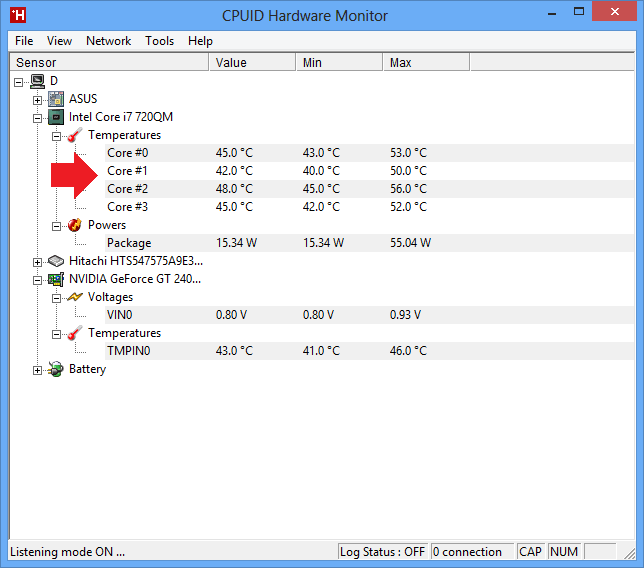Maximize the Hardware Monitor window
644x568 pixels.
click(579, 12)
